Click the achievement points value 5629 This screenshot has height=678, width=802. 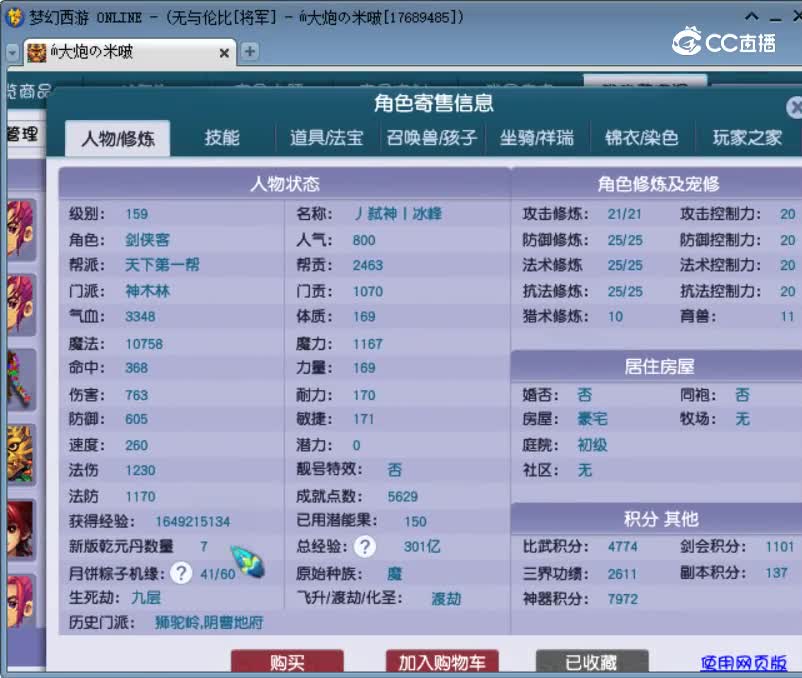click(403, 496)
